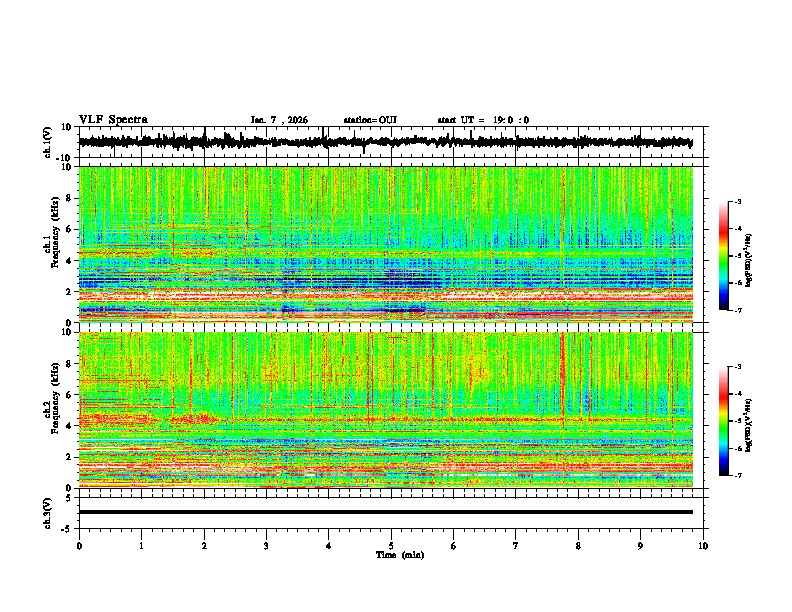Click the "-7" label on ch.2 color scale
The width and height of the screenshot is (792, 612).
tap(738, 476)
